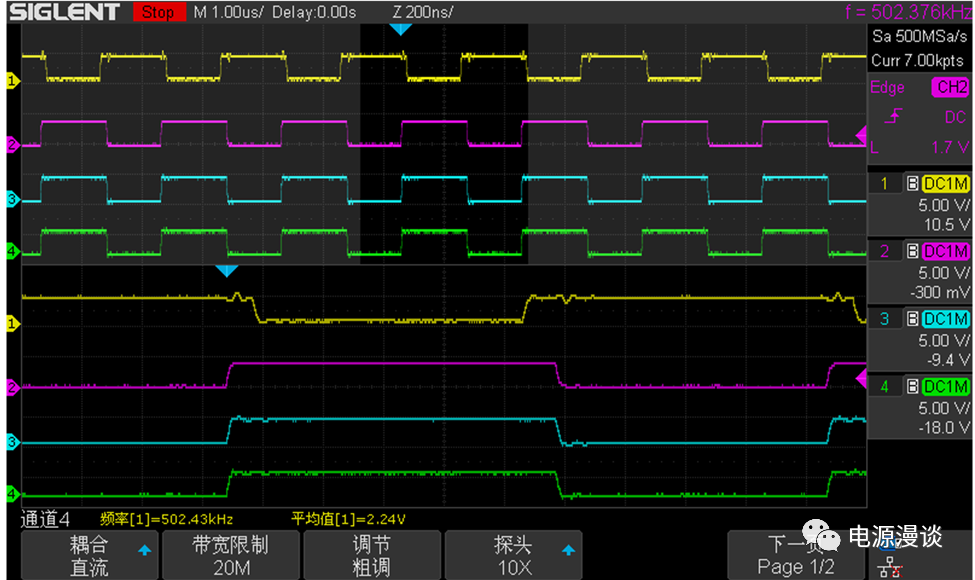975x580 pixels.
Task: Select the CH2 trigger source label
Action: pyautogui.click(x=949, y=87)
